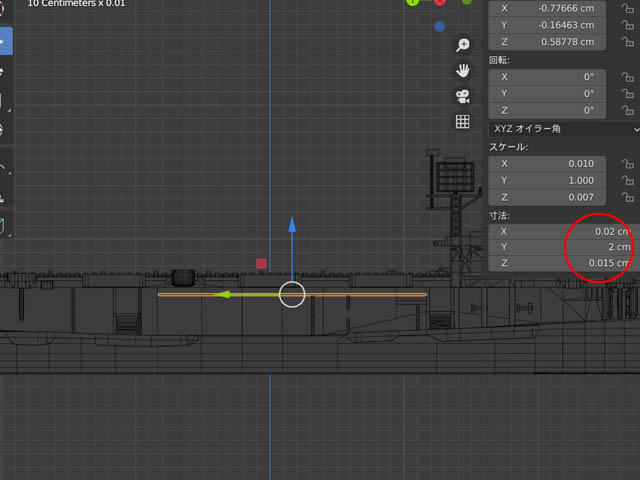Viewport: 640px width, 480px height.
Task: Select the Measure tool in left toolbar
Action: 4,197
